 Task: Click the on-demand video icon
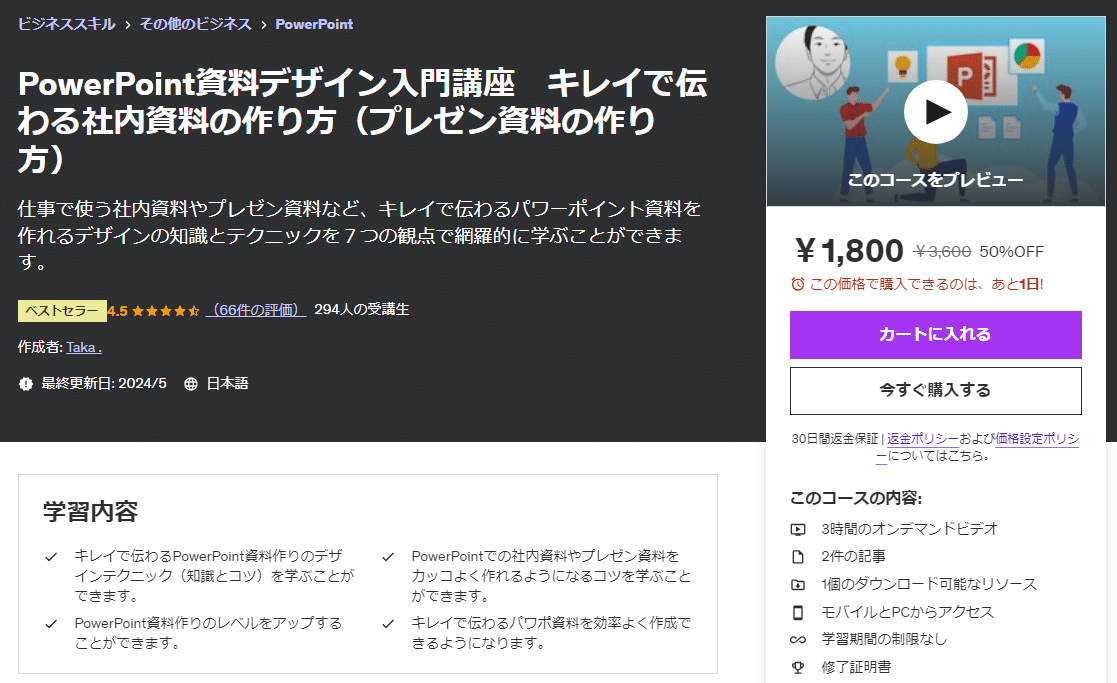click(798, 529)
